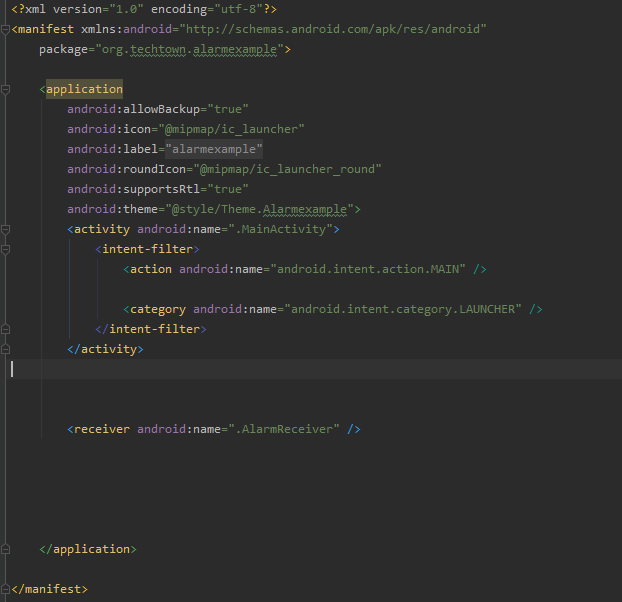Screen dimensions: 622x602
Task: Collapse the application tag fold marker
Action: click(x=5, y=90)
